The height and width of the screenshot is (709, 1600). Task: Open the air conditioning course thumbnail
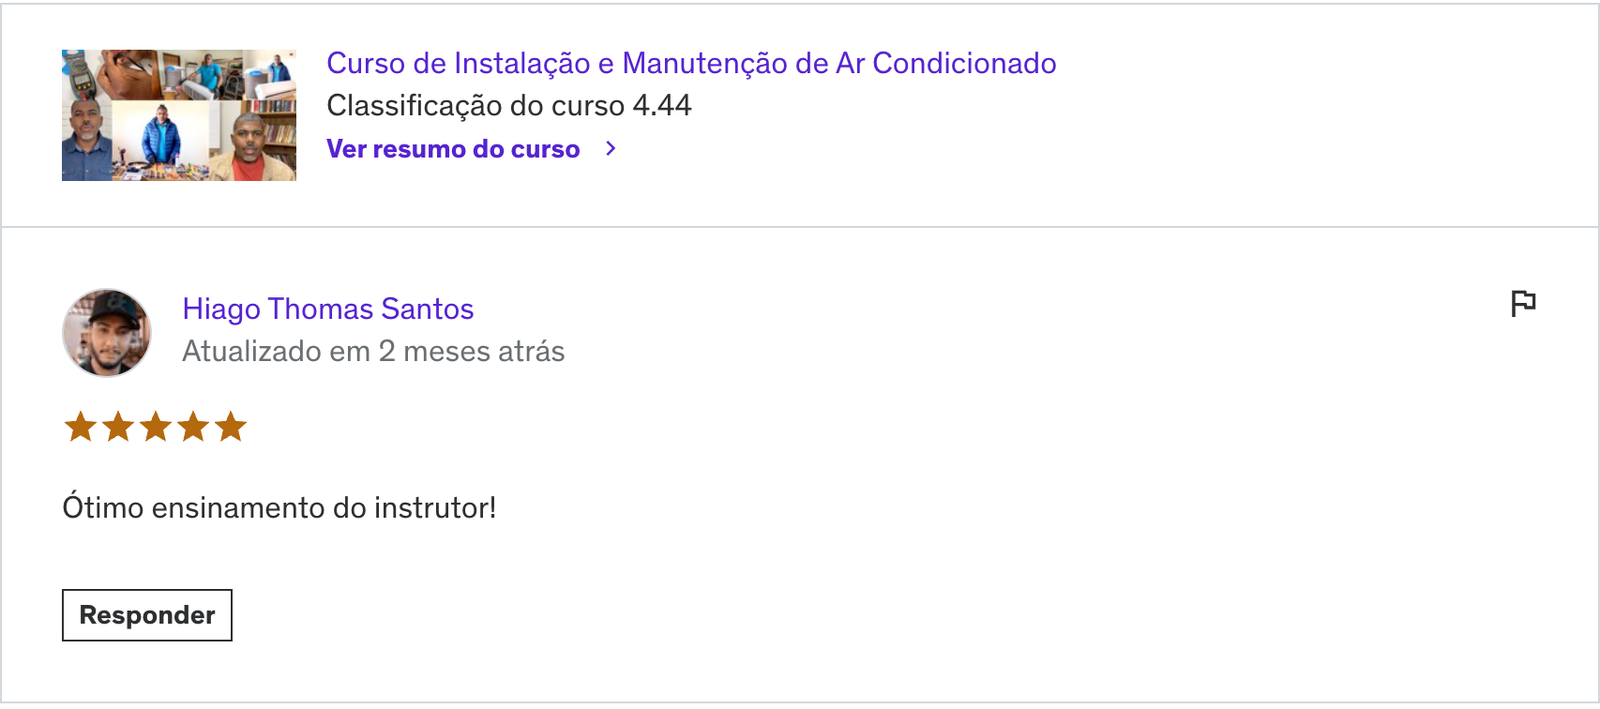pyautogui.click(x=179, y=115)
